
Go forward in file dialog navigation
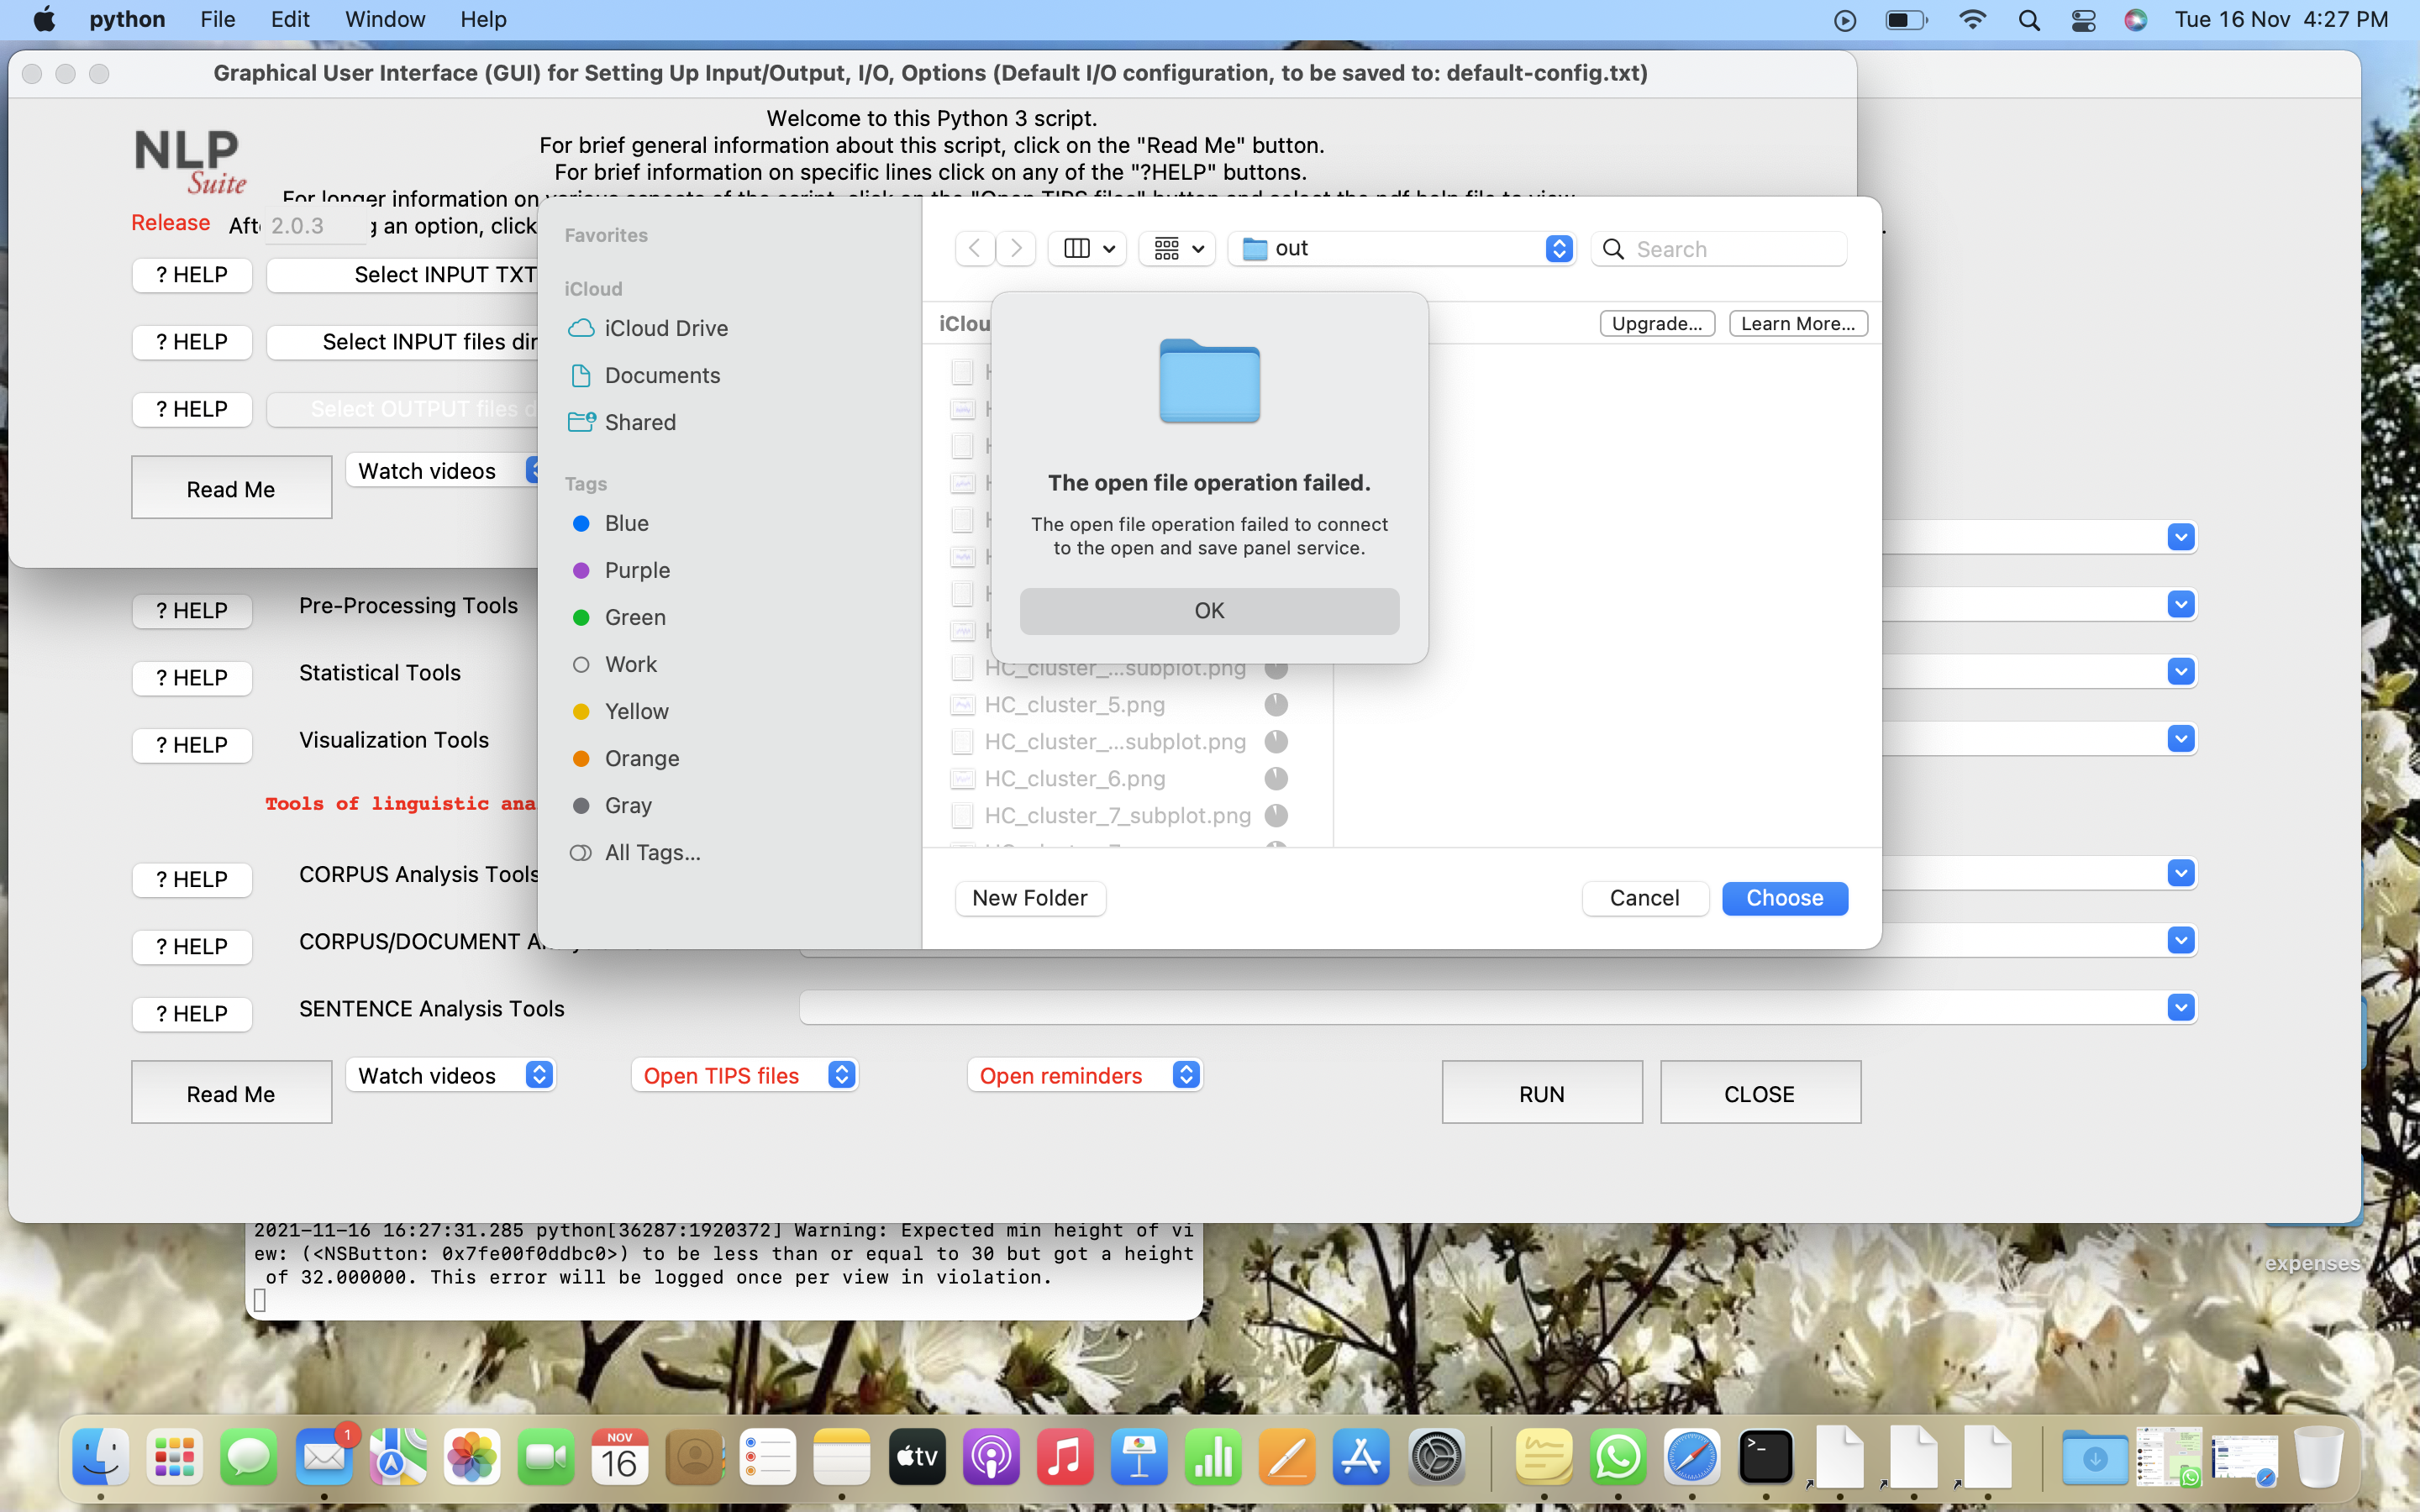tap(1016, 248)
